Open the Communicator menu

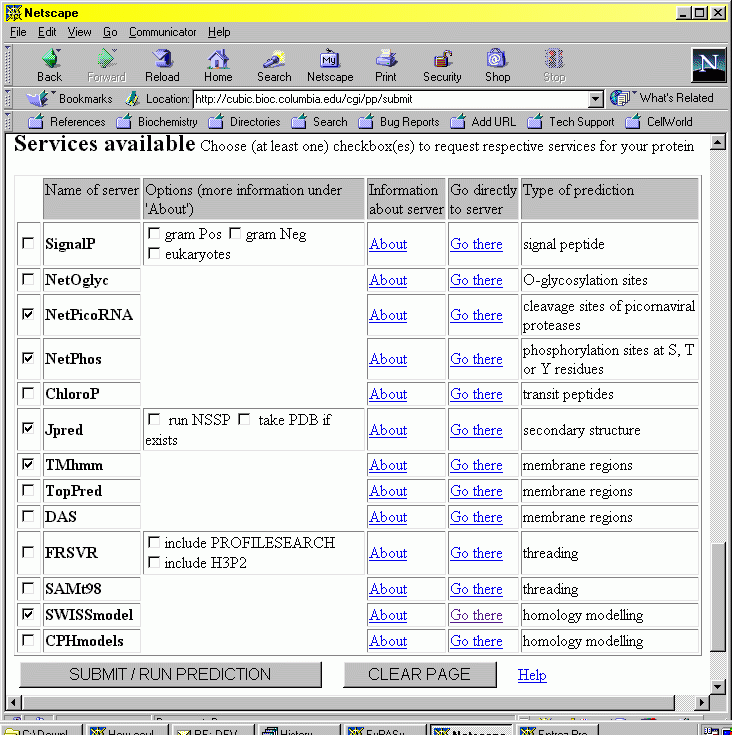click(162, 32)
